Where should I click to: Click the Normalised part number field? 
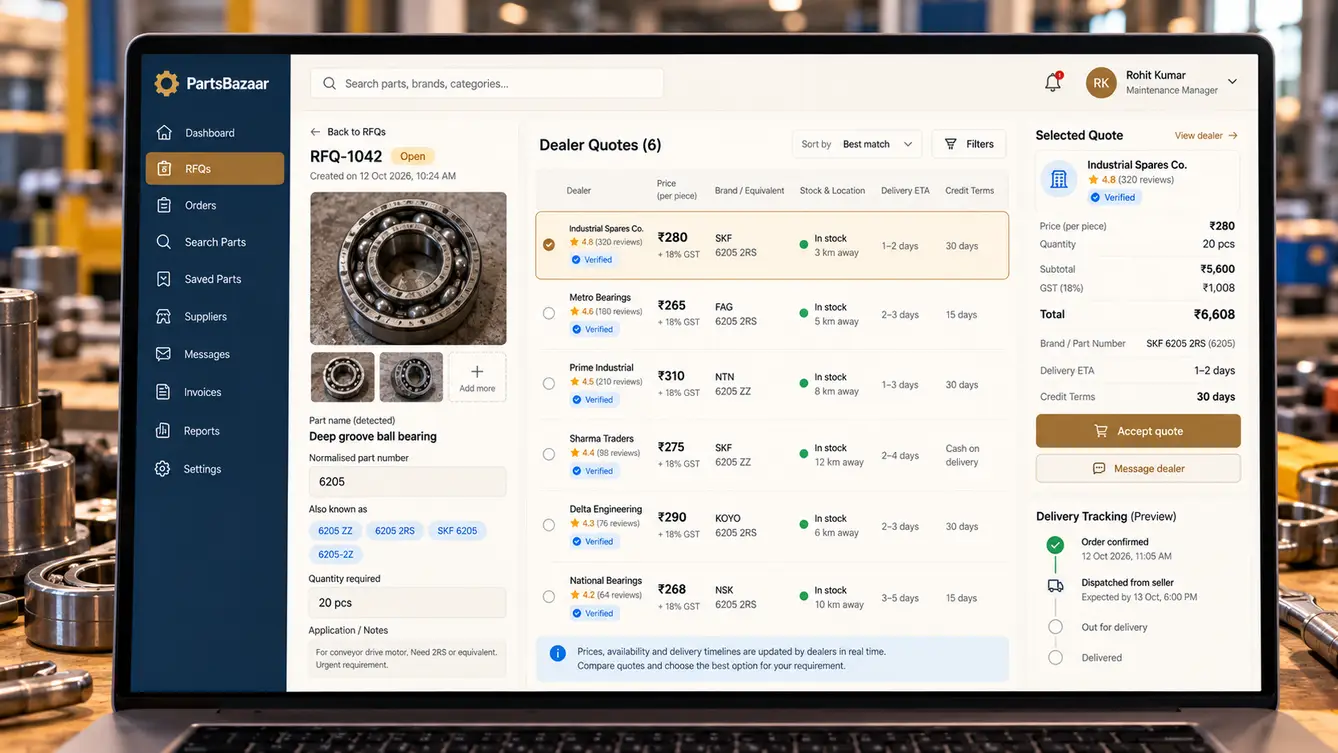point(408,482)
